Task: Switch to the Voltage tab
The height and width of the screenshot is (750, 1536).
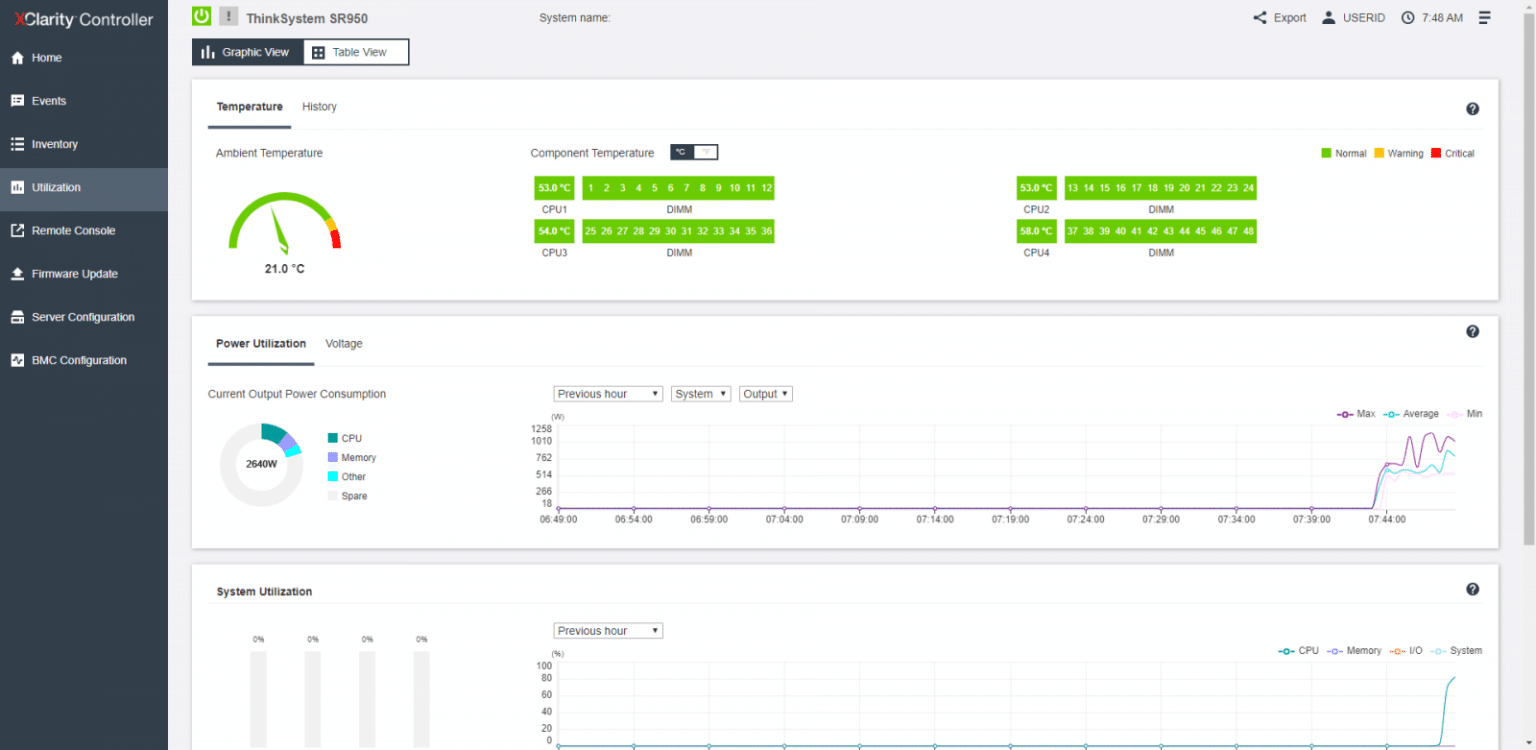Action: point(344,343)
